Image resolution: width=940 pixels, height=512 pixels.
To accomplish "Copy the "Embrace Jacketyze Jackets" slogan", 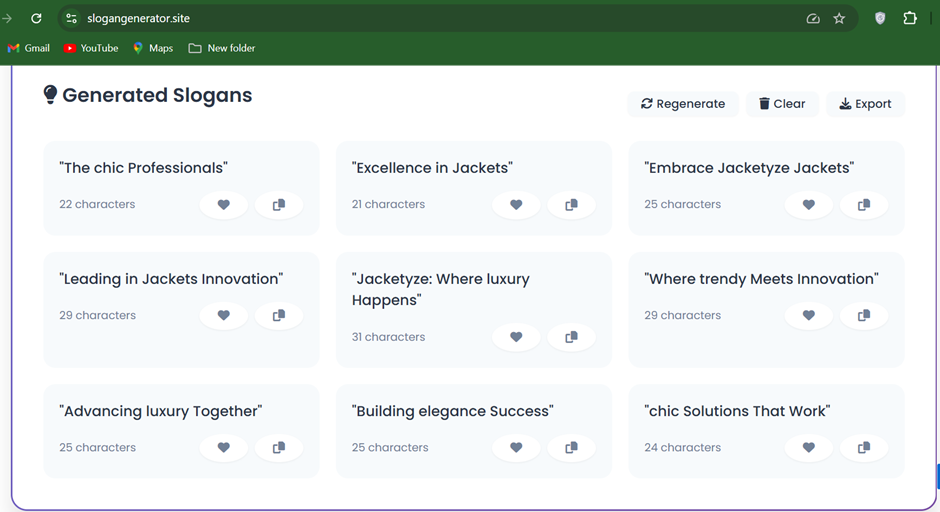I will [864, 205].
